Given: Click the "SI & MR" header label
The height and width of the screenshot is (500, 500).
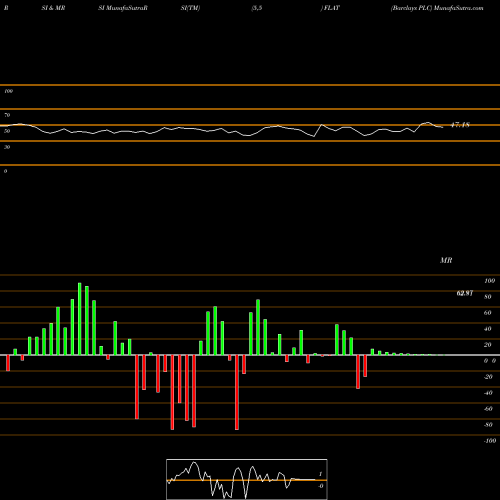Looking at the screenshot, I should 53,8.
